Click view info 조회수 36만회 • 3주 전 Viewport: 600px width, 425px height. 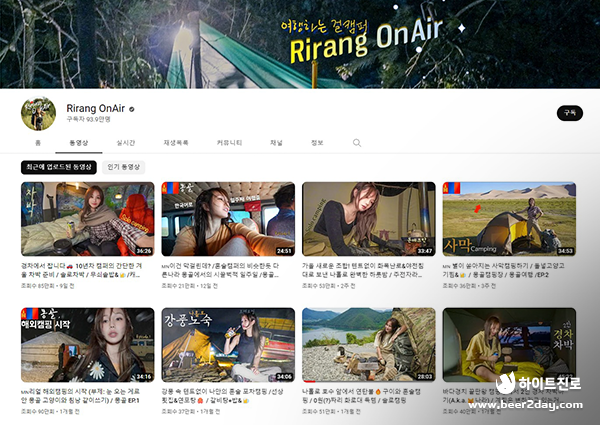tap(469, 286)
